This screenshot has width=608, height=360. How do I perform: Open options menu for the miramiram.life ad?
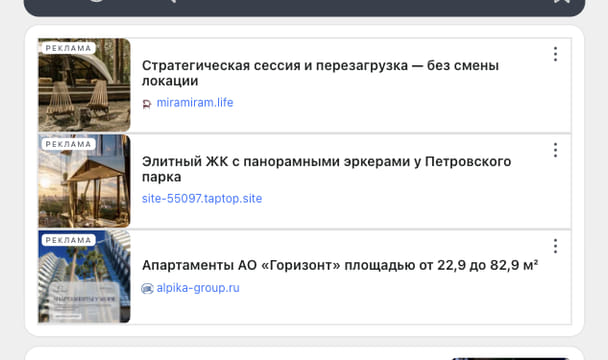click(555, 54)
